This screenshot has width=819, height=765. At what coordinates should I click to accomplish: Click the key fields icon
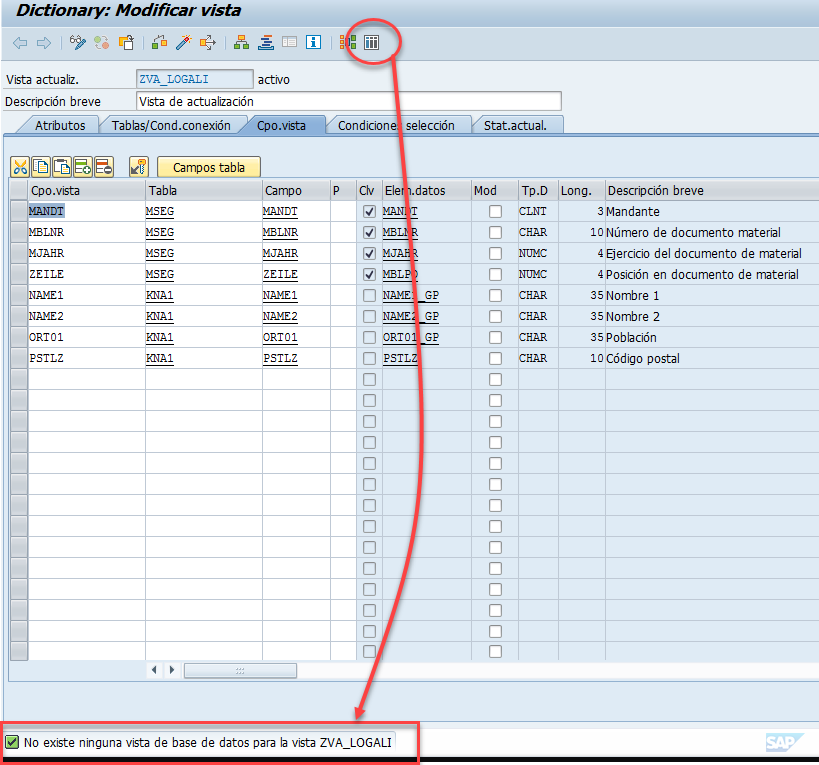(x=139, y=167)
